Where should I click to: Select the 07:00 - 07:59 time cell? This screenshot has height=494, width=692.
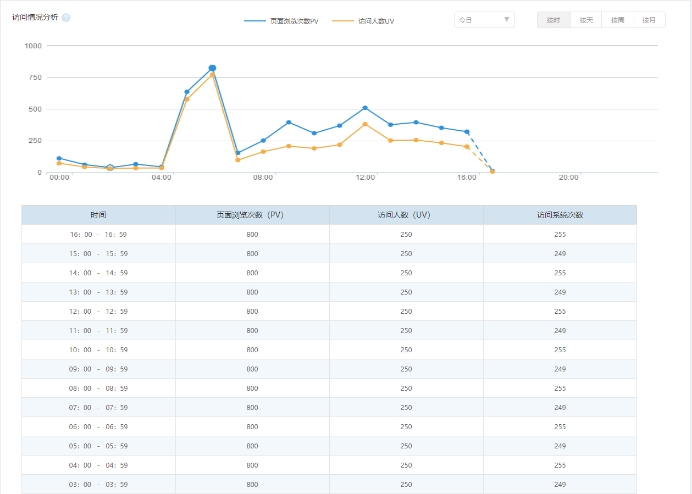pyautogui.click(x=98, y=407)
